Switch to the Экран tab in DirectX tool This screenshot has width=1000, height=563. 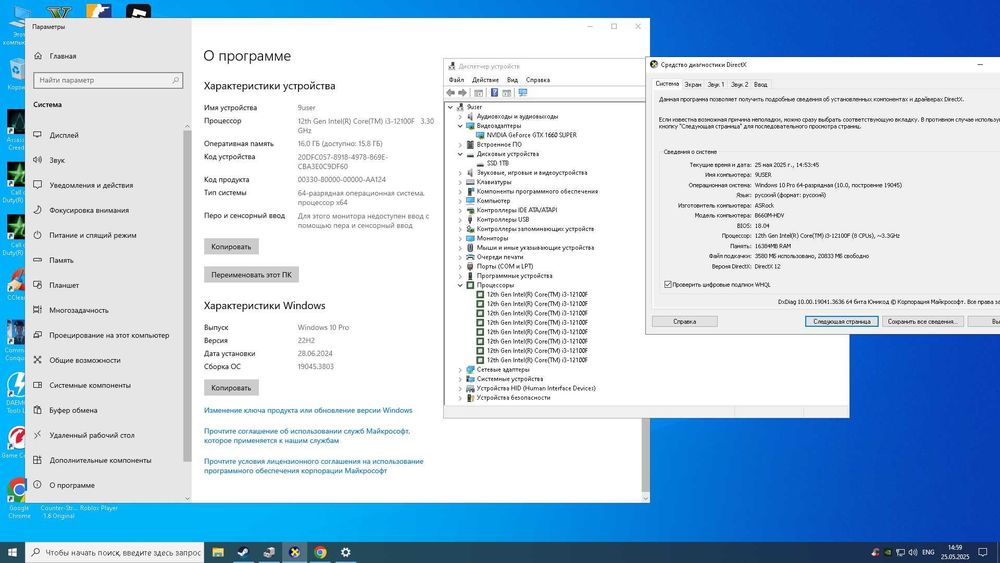pyautogui.click(x=693, y=84)
